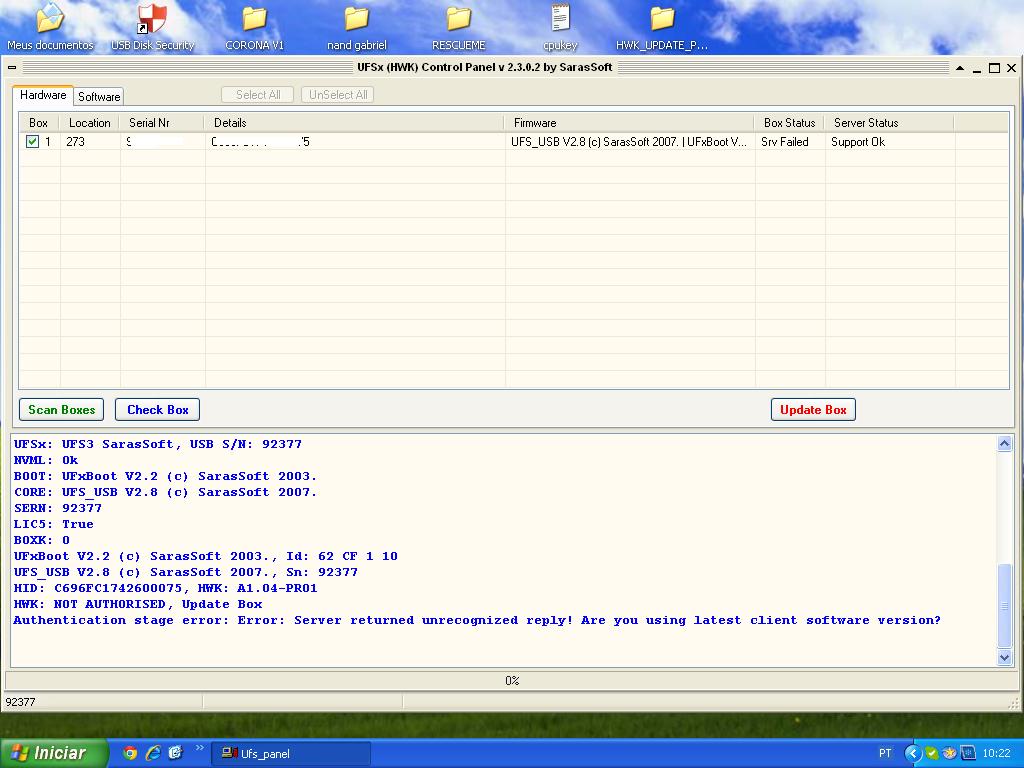Screen dimensions: 1024x768
Task: Show hidden tray icons arrow
Action: pyautogui.click(x=912, y=754)
